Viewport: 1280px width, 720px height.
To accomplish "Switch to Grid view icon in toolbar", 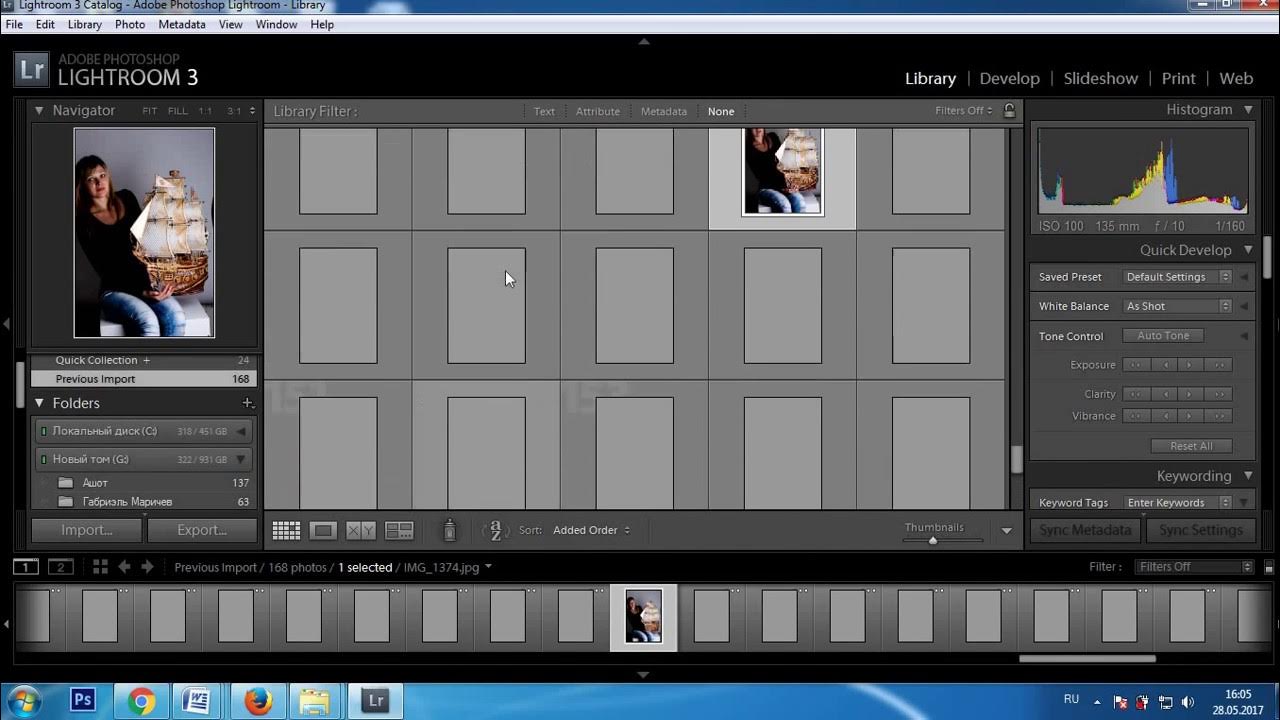I will pos(286,531).
